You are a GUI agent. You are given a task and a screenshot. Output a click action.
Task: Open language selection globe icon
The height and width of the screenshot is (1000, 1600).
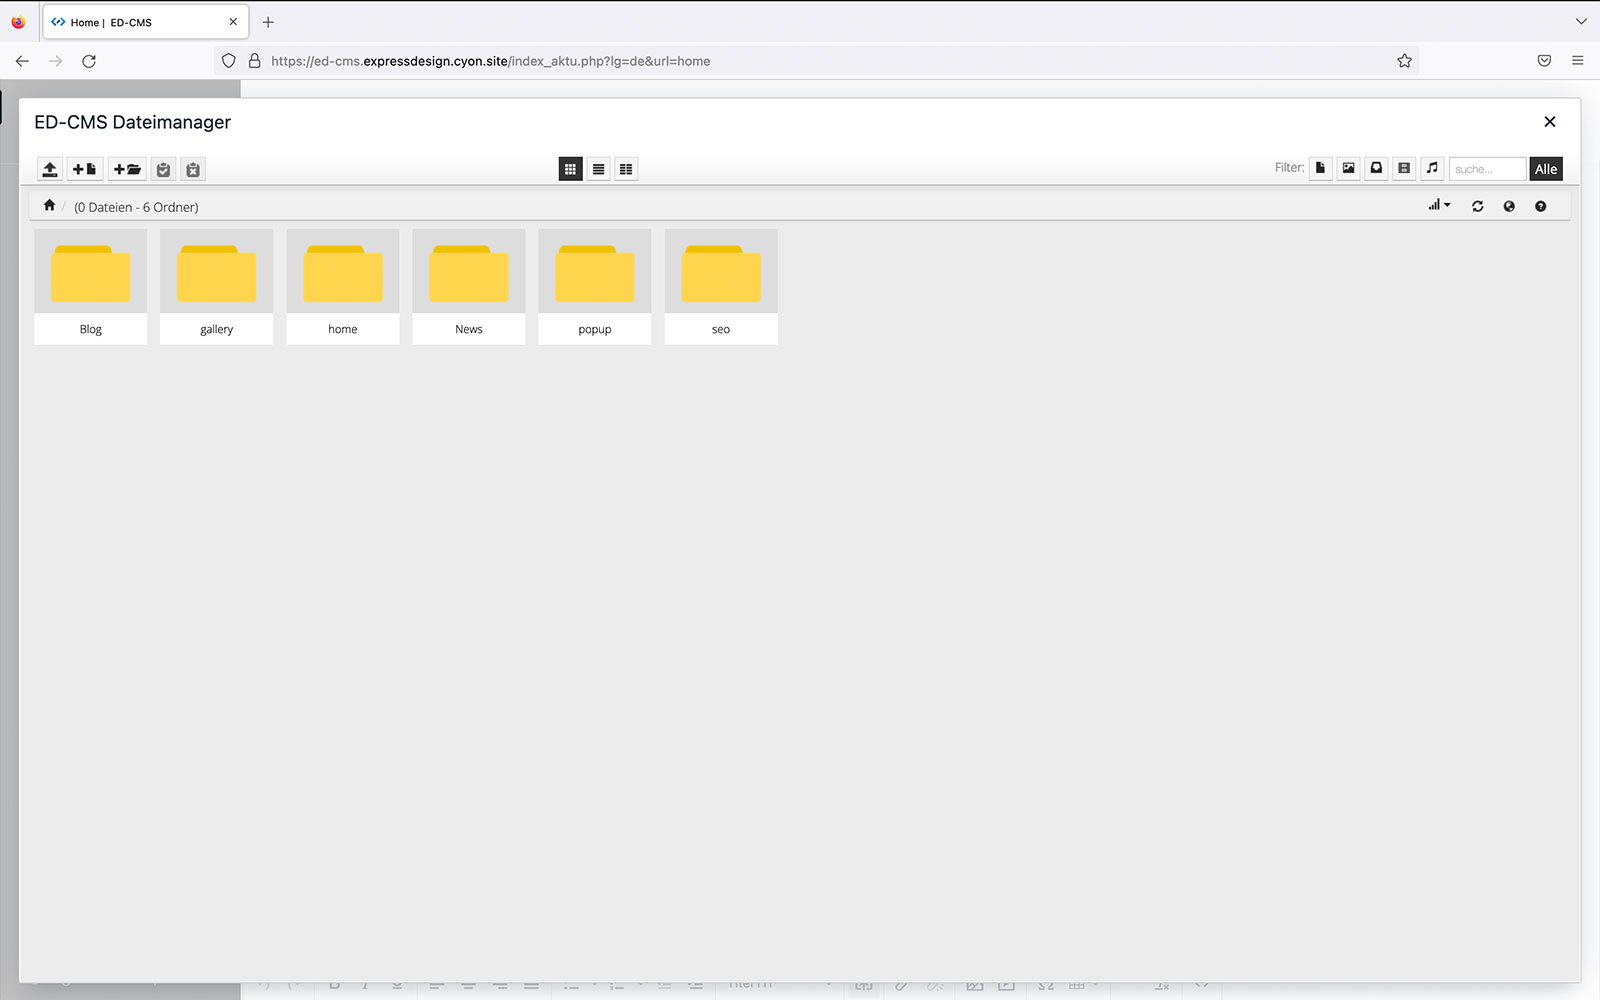(x=1509, y=206)
